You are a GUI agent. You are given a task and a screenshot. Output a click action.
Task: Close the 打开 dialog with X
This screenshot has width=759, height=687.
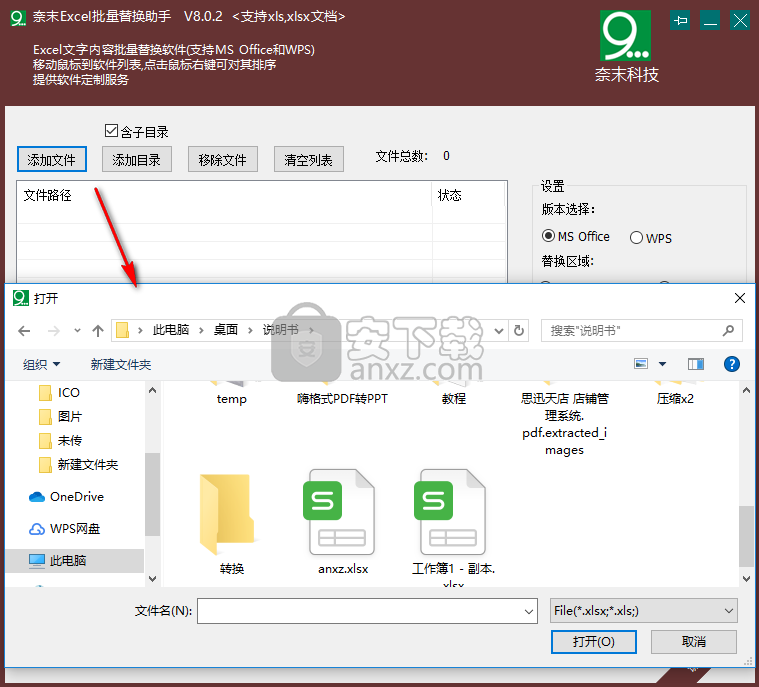(740, 298)
